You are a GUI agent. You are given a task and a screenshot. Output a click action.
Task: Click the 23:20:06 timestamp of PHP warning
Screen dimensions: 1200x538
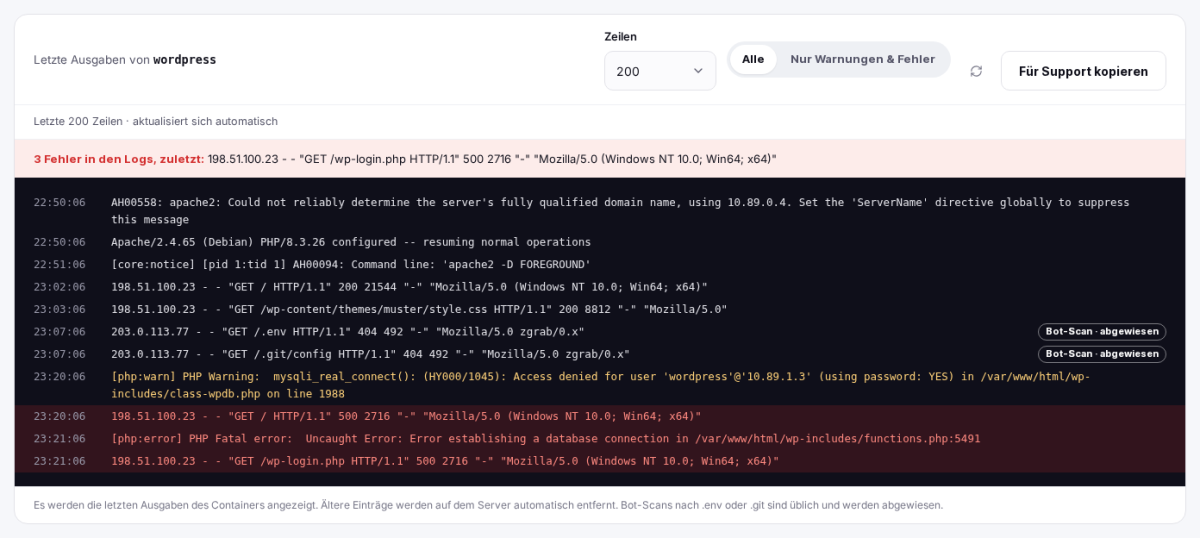[x=60, y=376]
